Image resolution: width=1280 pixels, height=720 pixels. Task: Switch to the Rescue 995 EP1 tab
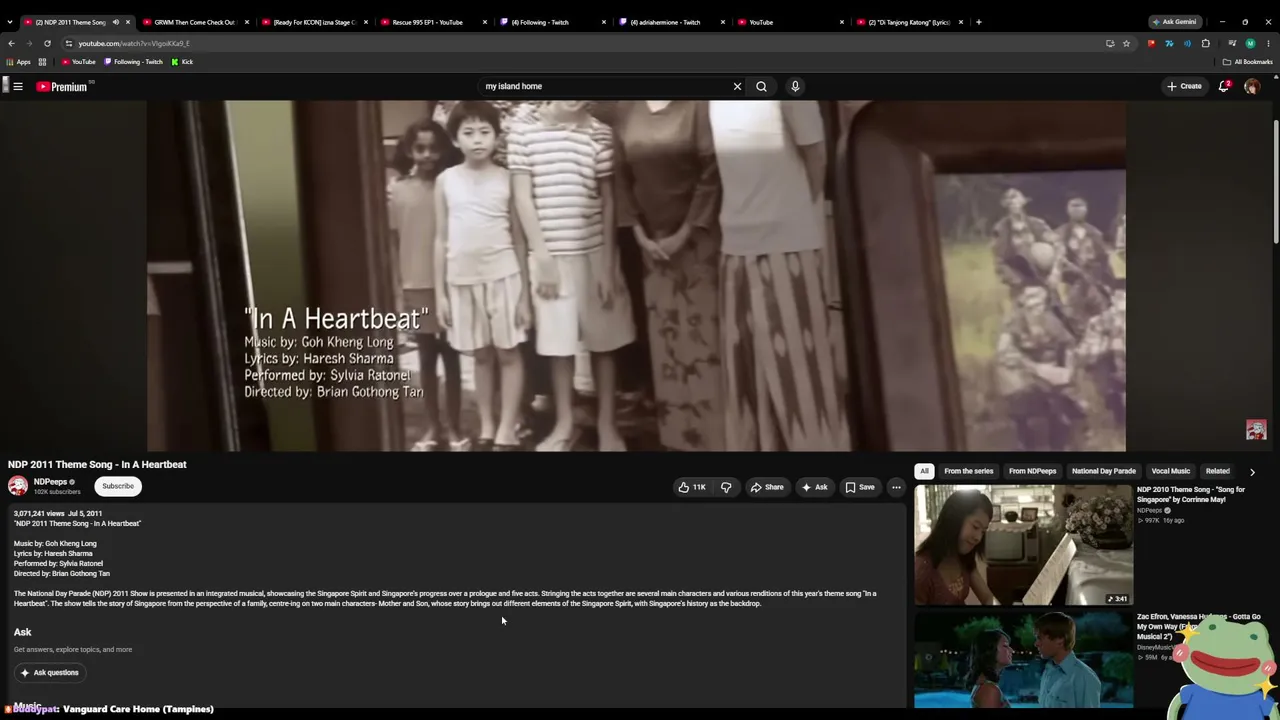(x=435, y=22)
